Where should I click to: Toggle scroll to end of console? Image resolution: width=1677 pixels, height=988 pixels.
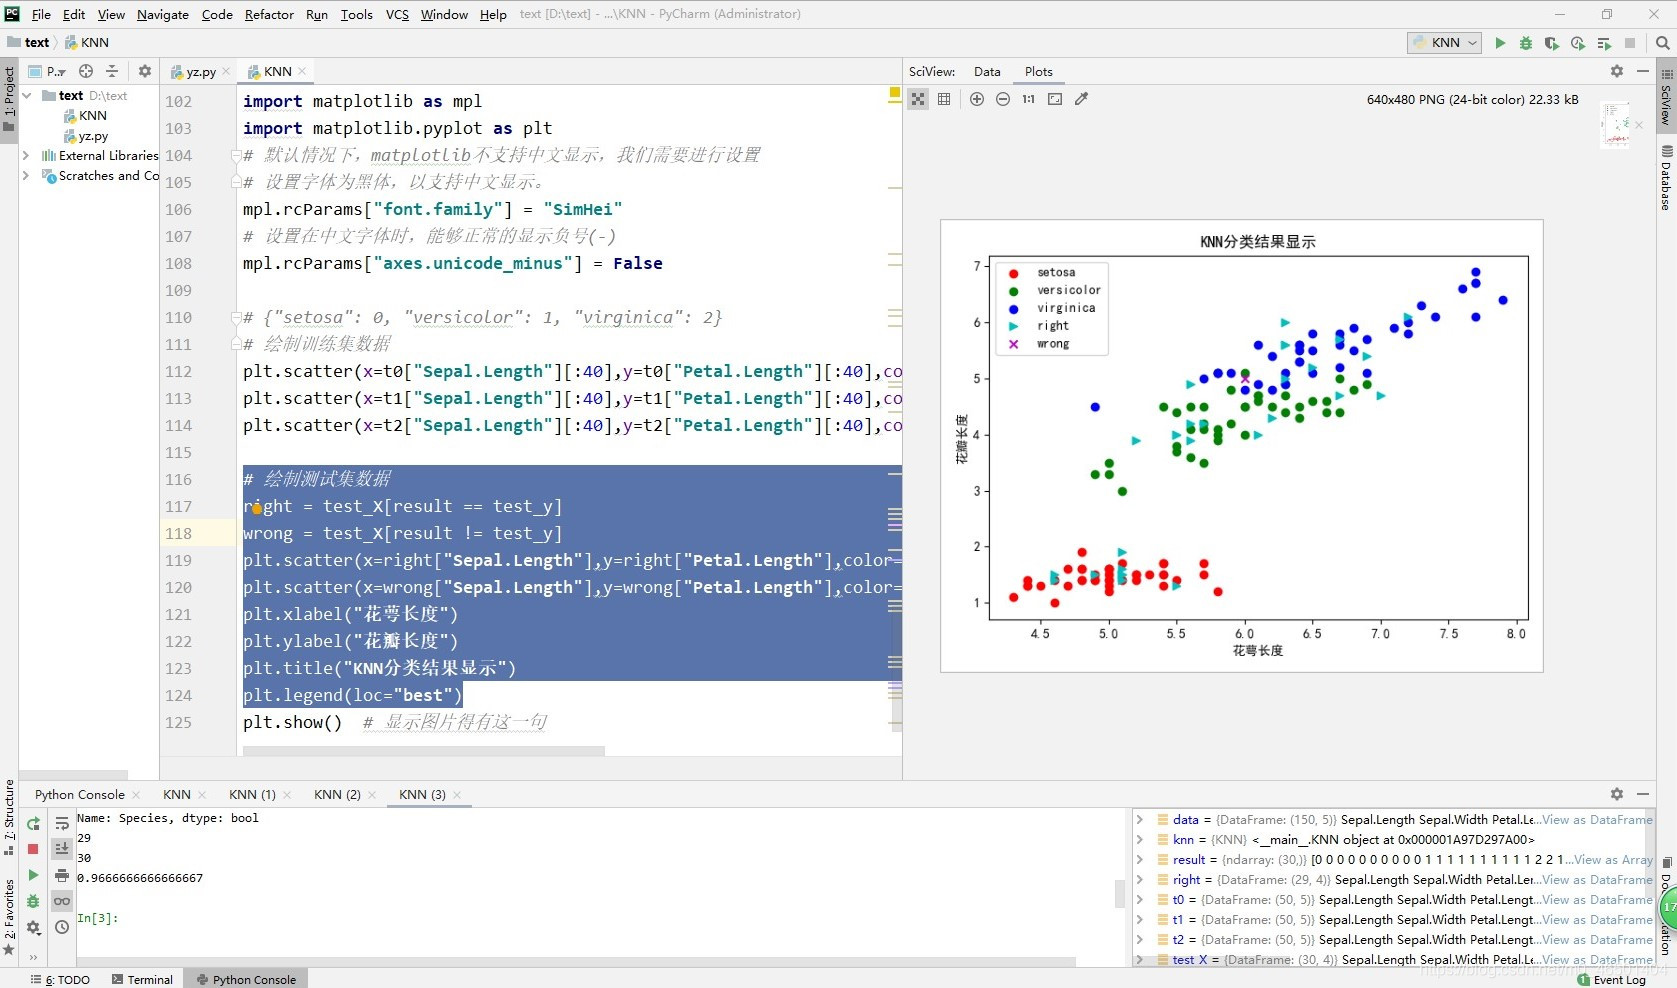(62, 848)
